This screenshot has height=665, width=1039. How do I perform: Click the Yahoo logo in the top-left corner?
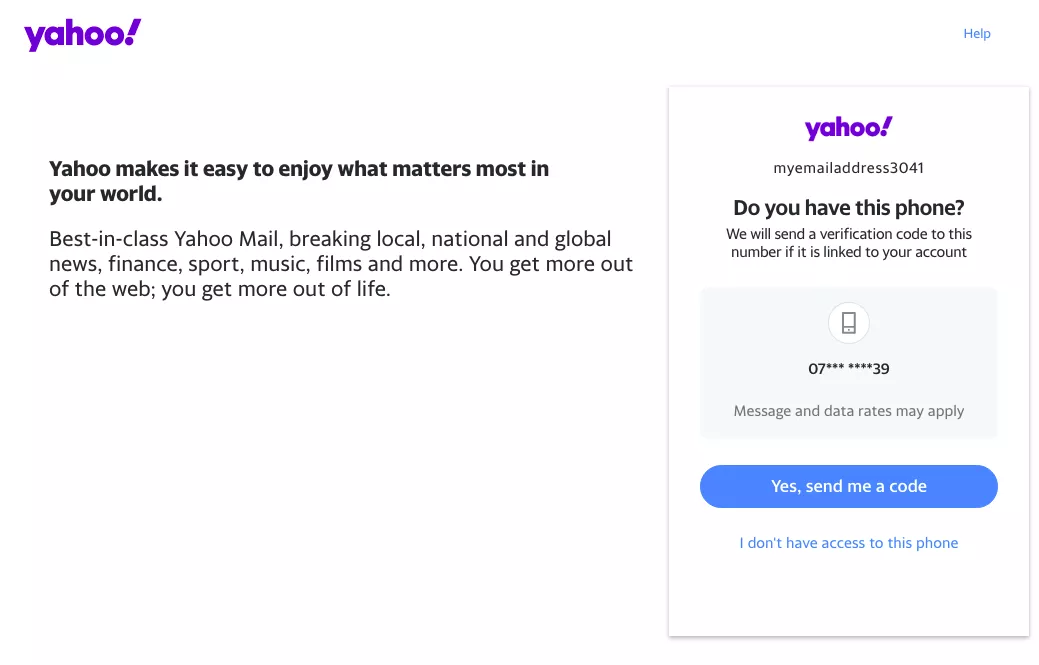point(82,35)
